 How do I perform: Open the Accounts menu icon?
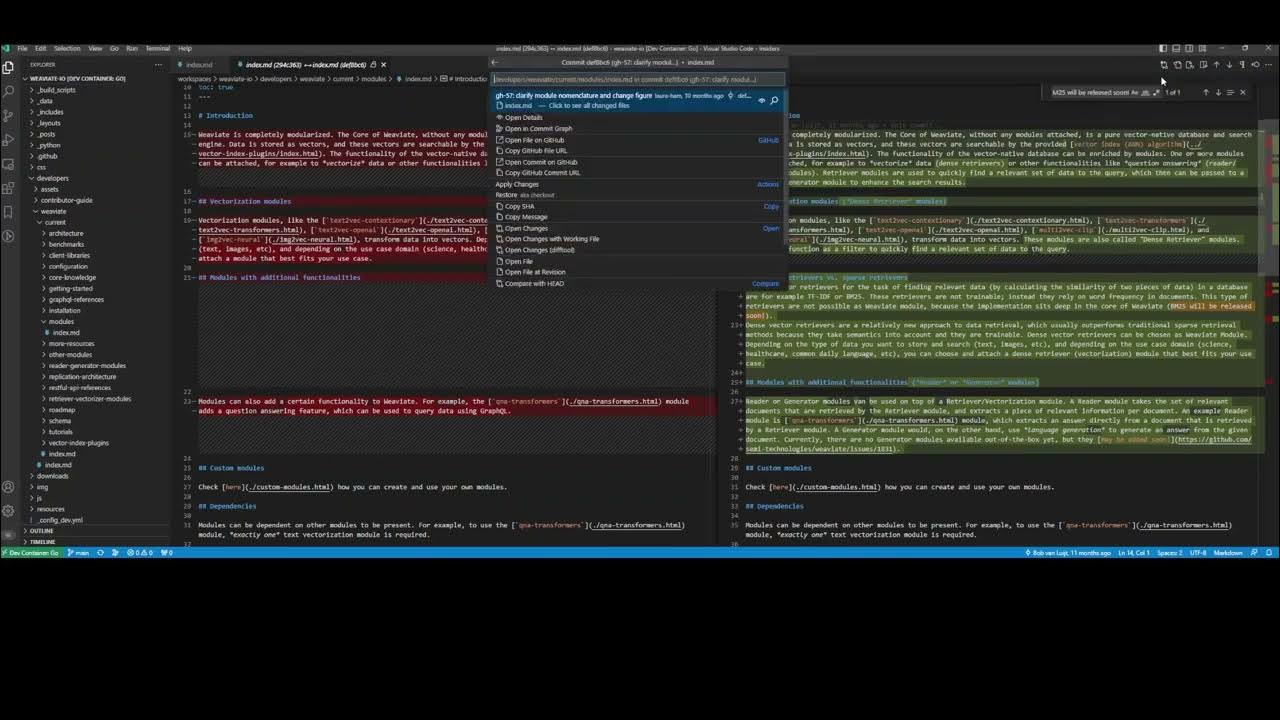click(8, 488)
